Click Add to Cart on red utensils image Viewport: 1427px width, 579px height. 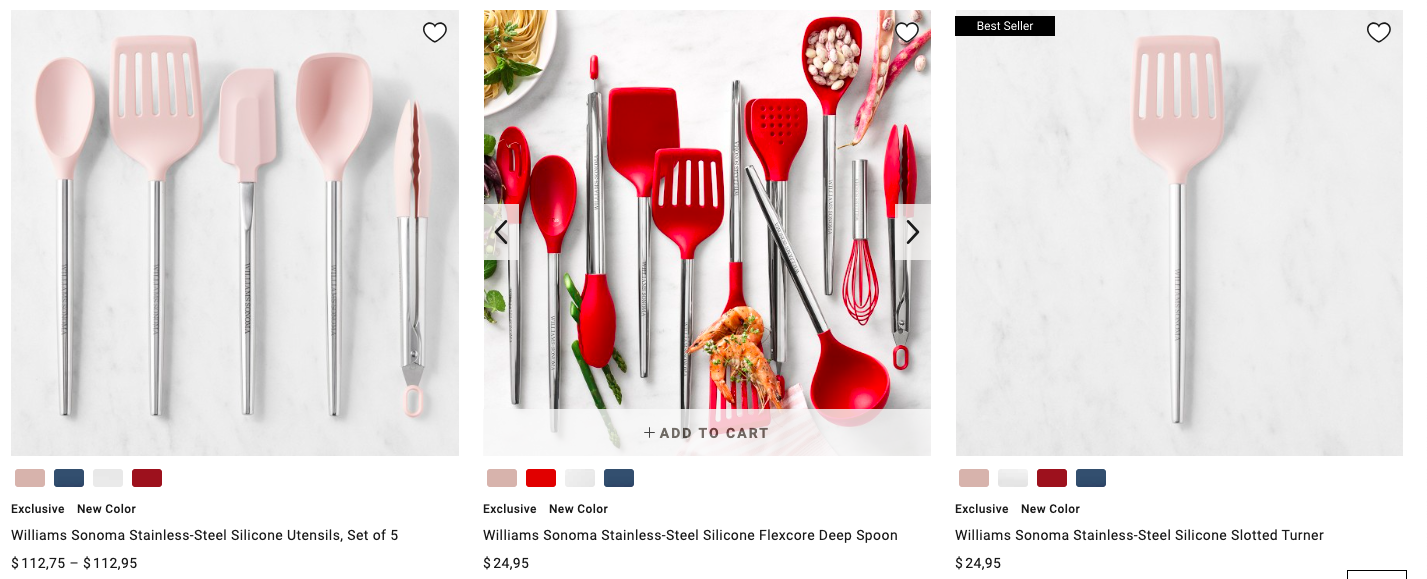click(707, 433)
